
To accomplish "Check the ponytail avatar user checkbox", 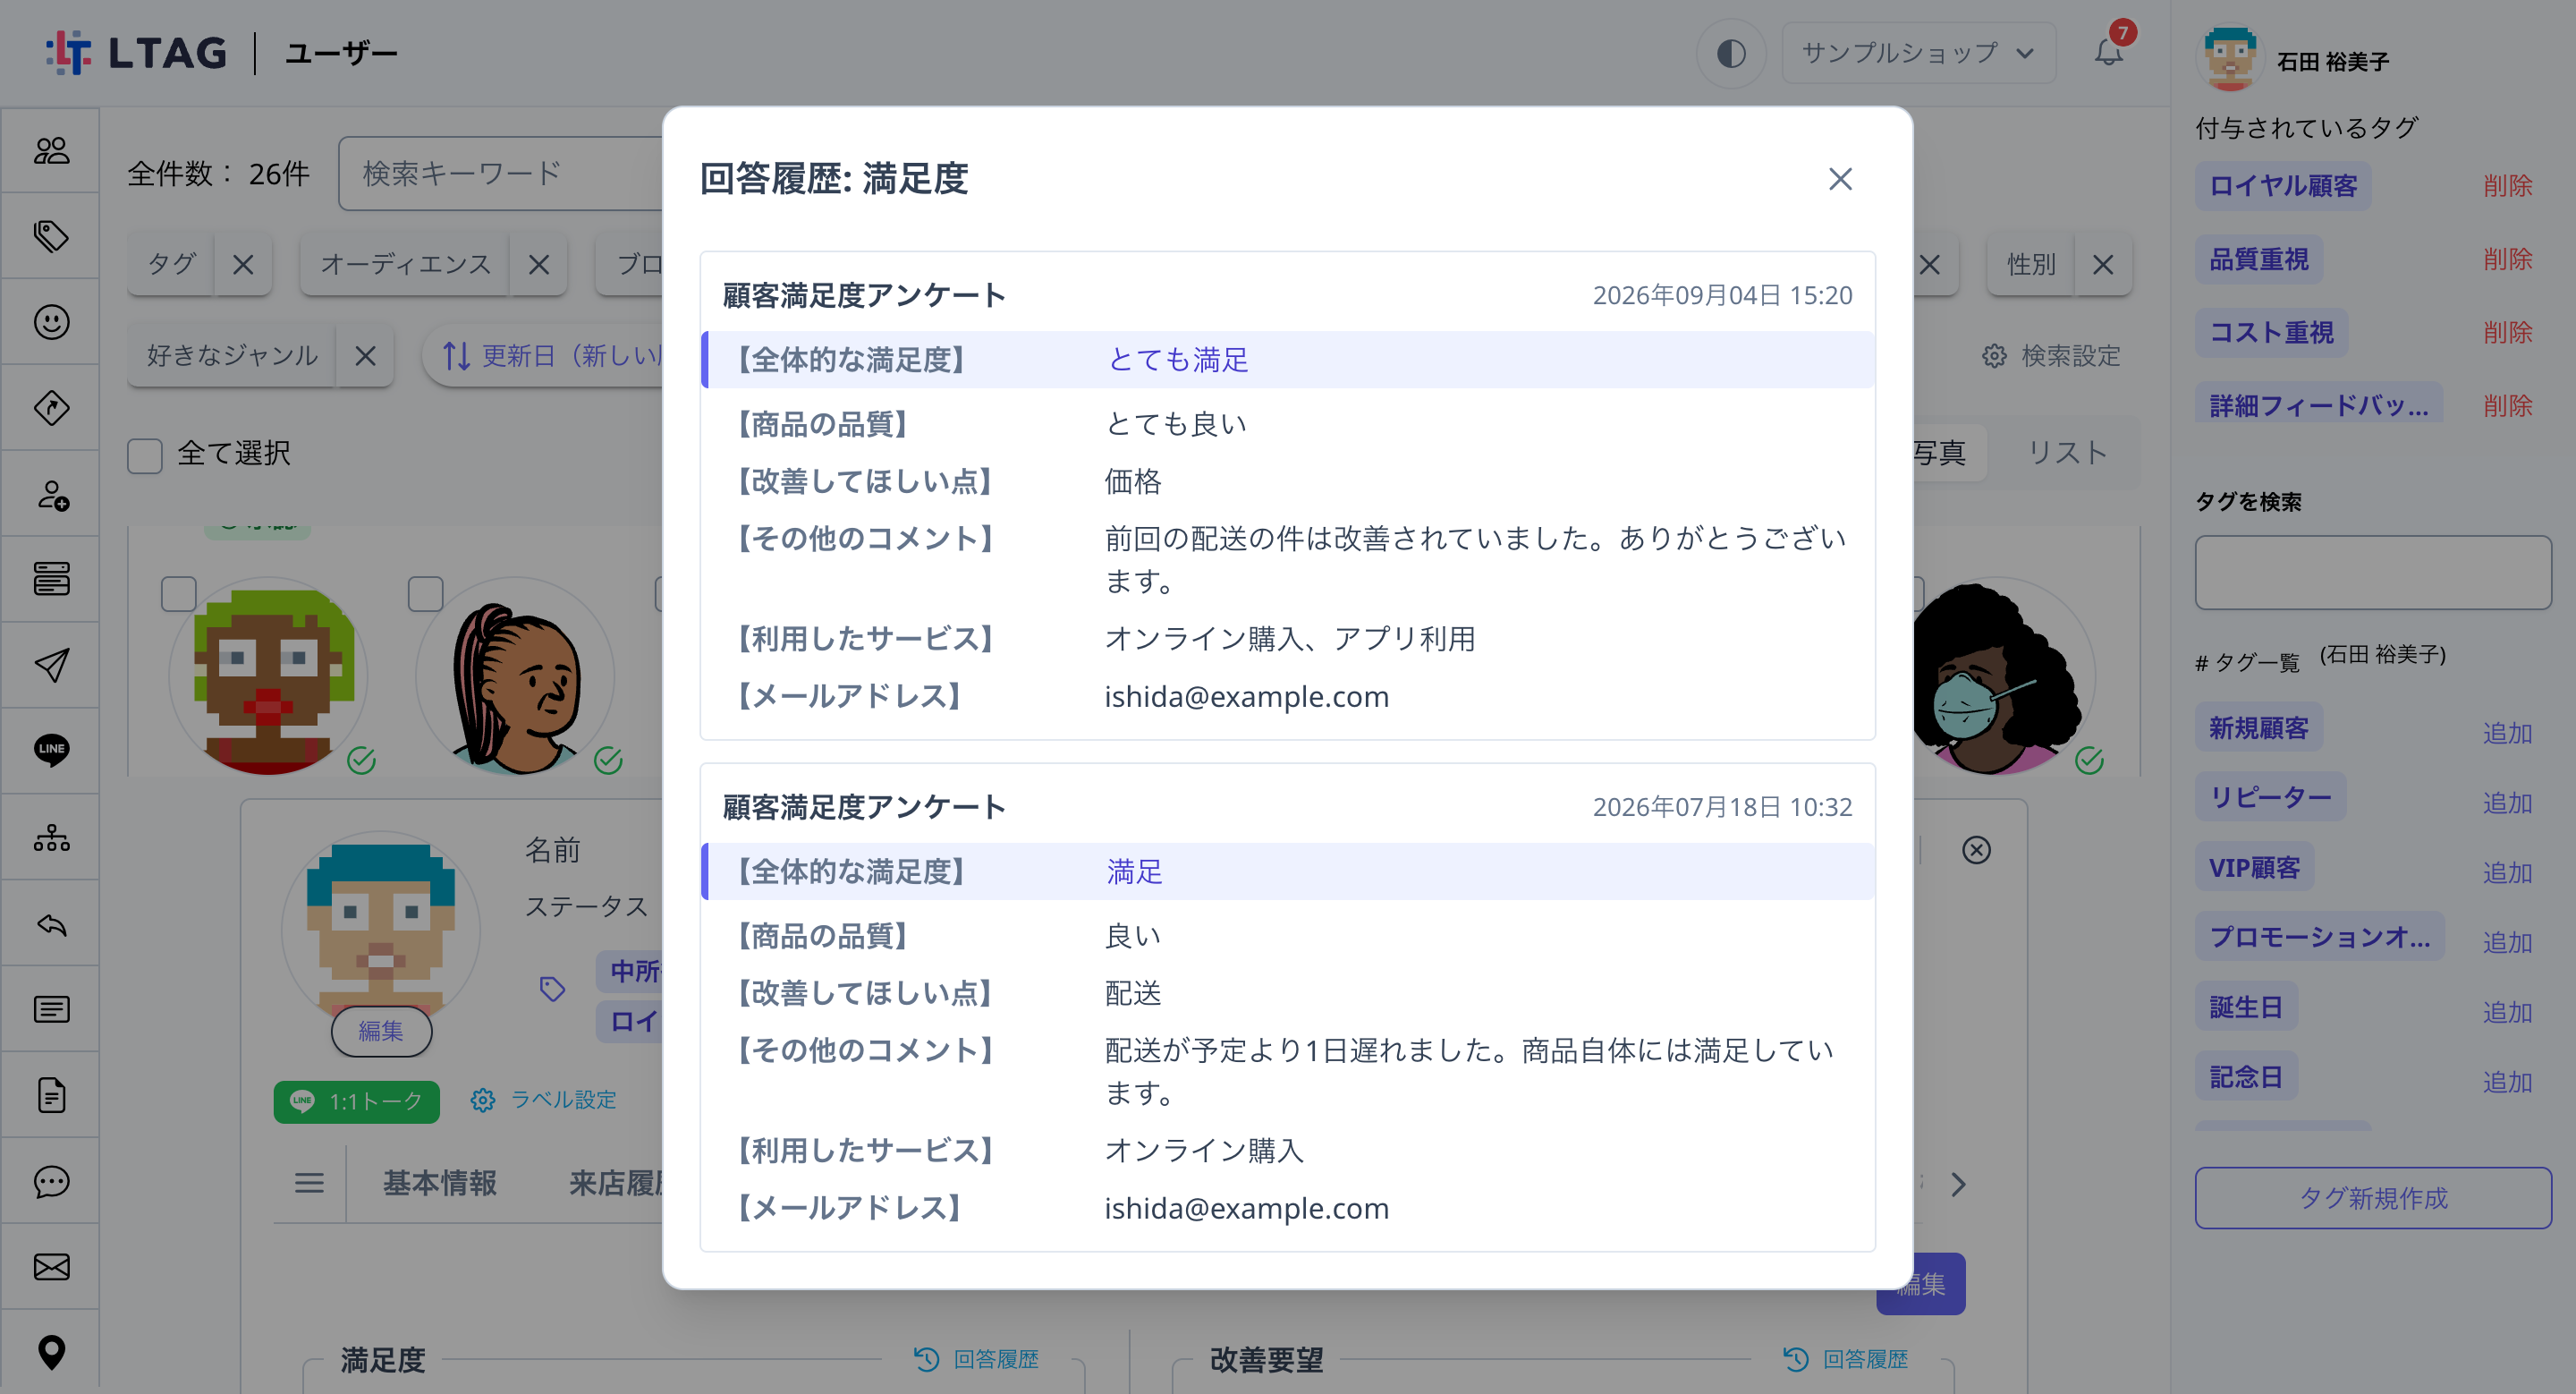I will click(x=426, y=594).
